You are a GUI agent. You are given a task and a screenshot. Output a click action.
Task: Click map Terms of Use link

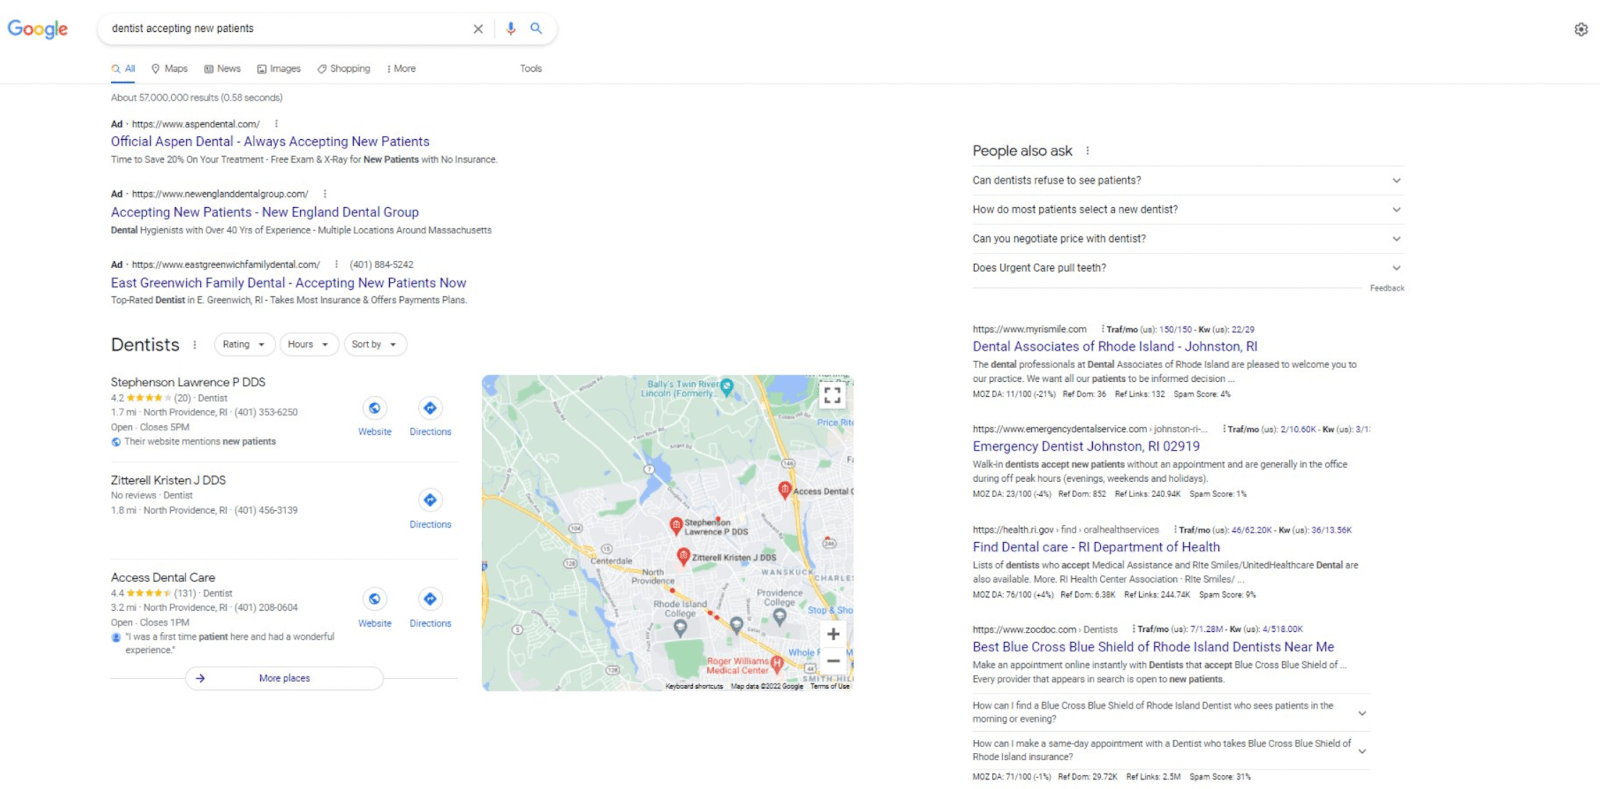point(830,686)
